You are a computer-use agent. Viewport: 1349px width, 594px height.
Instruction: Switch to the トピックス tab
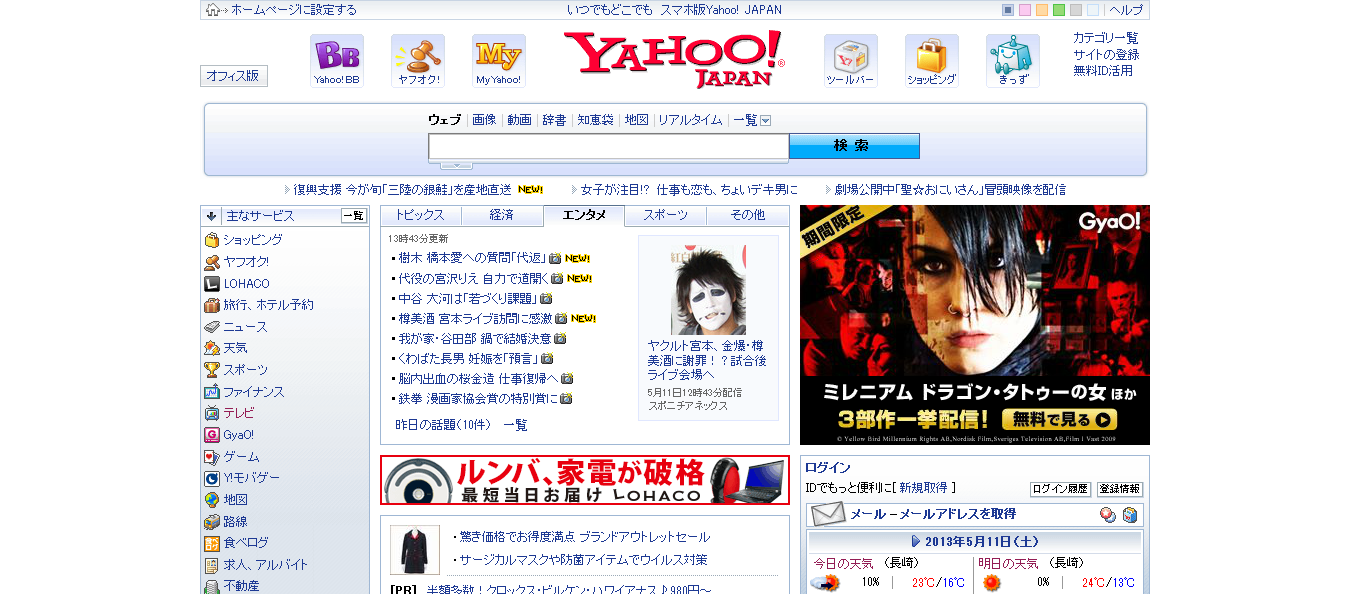click(420, 215)
